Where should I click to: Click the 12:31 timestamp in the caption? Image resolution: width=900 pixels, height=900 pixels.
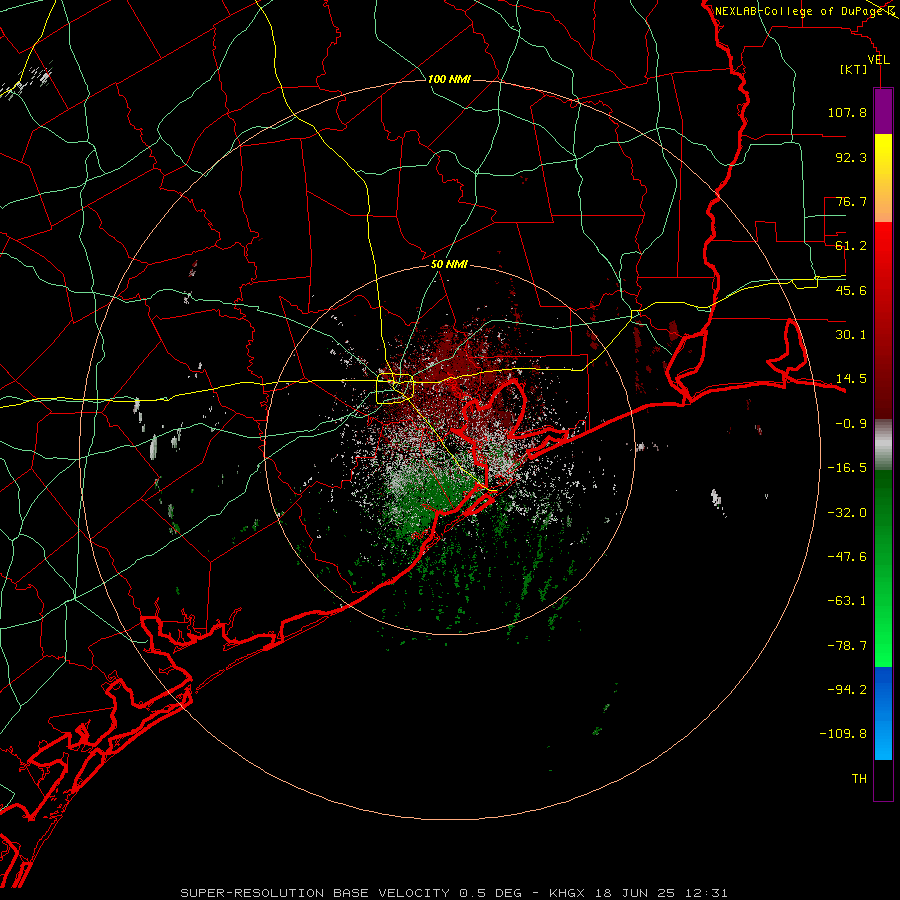coord(708,893)
